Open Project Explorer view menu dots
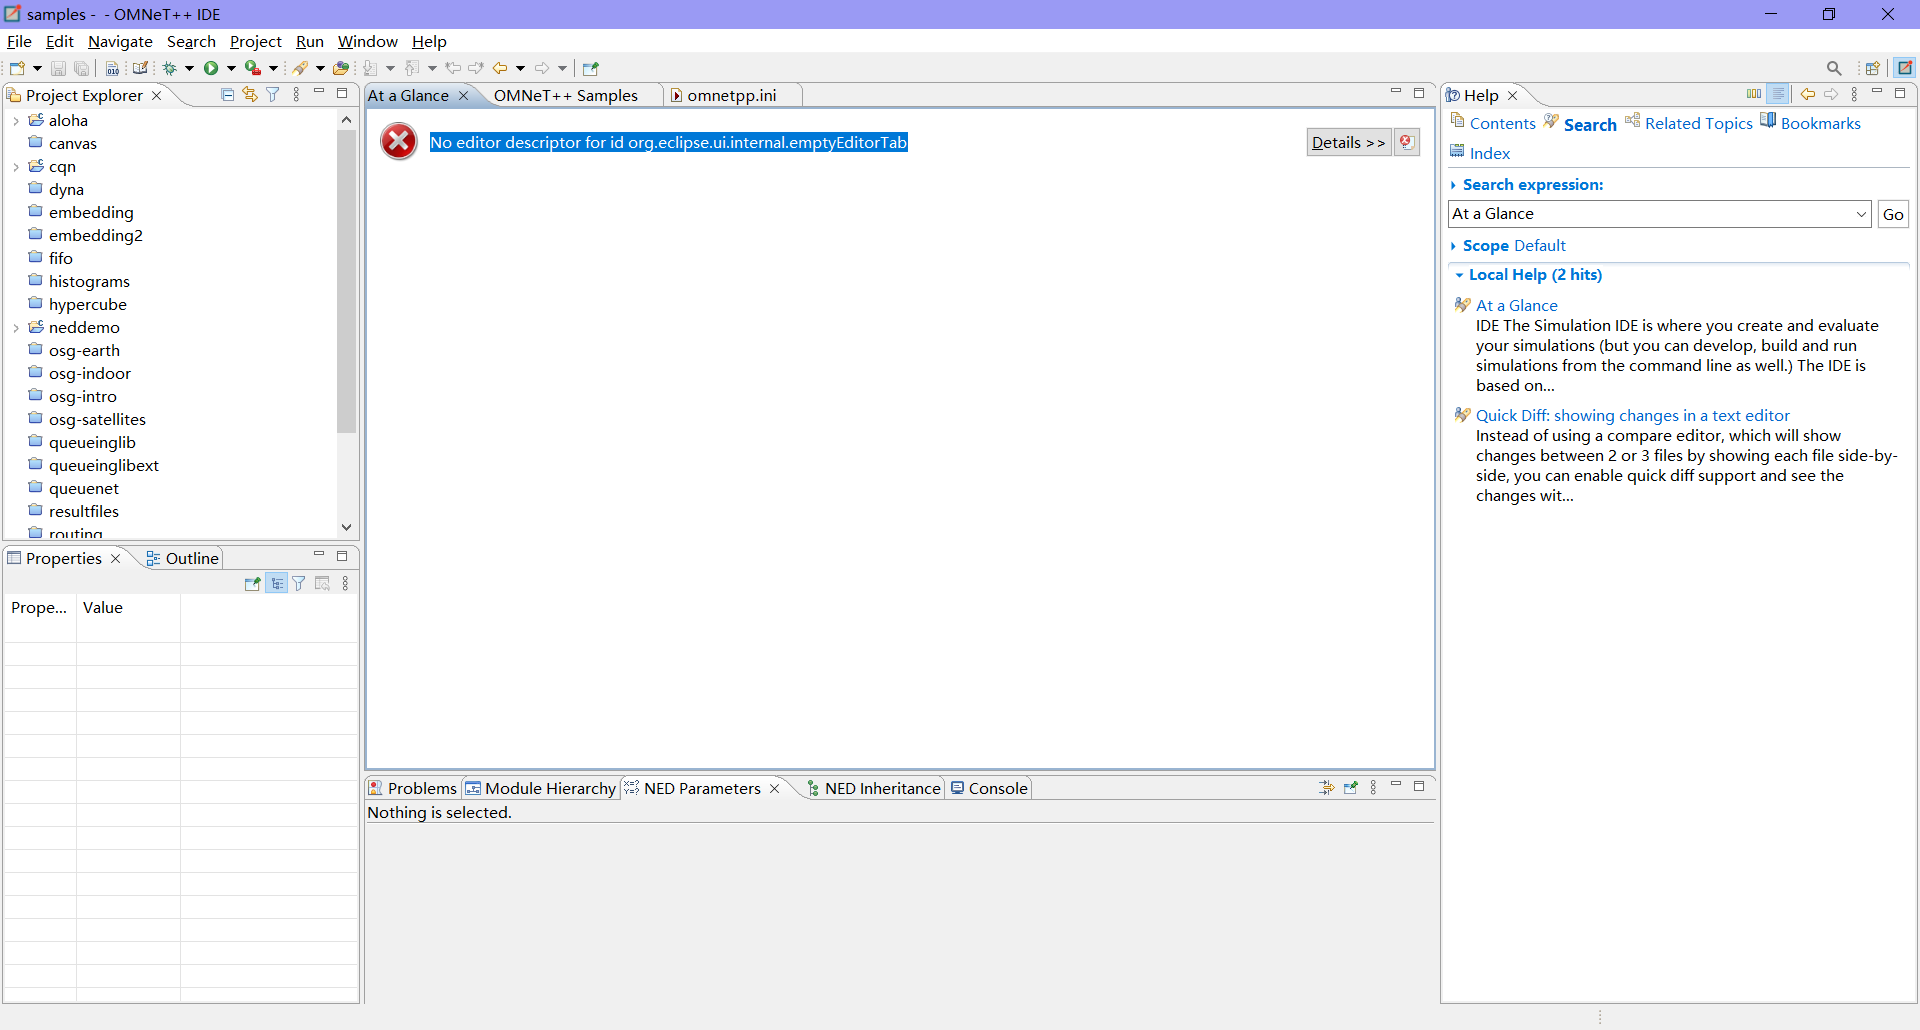Screen dimensions: 1920x1030 296,95
